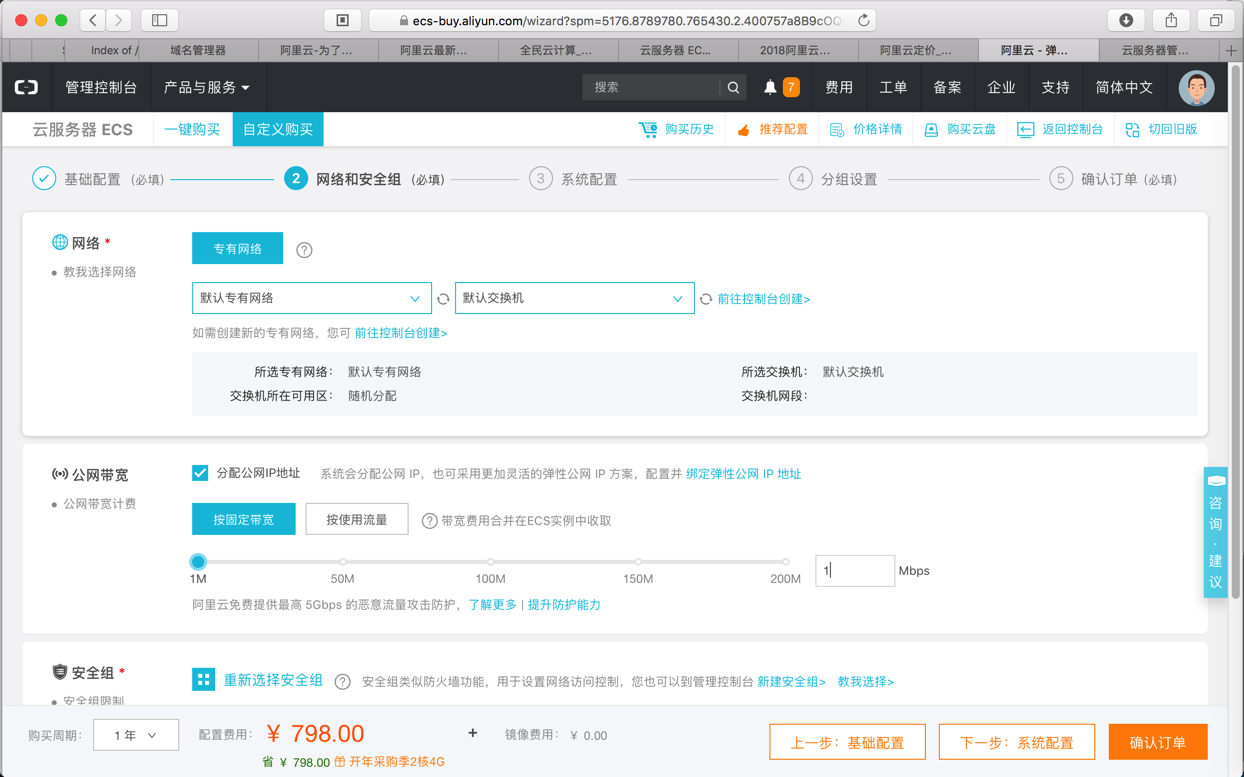Toggle the Safari sidebar button
Screen dimensions: 1244x777
pos(159,20)
